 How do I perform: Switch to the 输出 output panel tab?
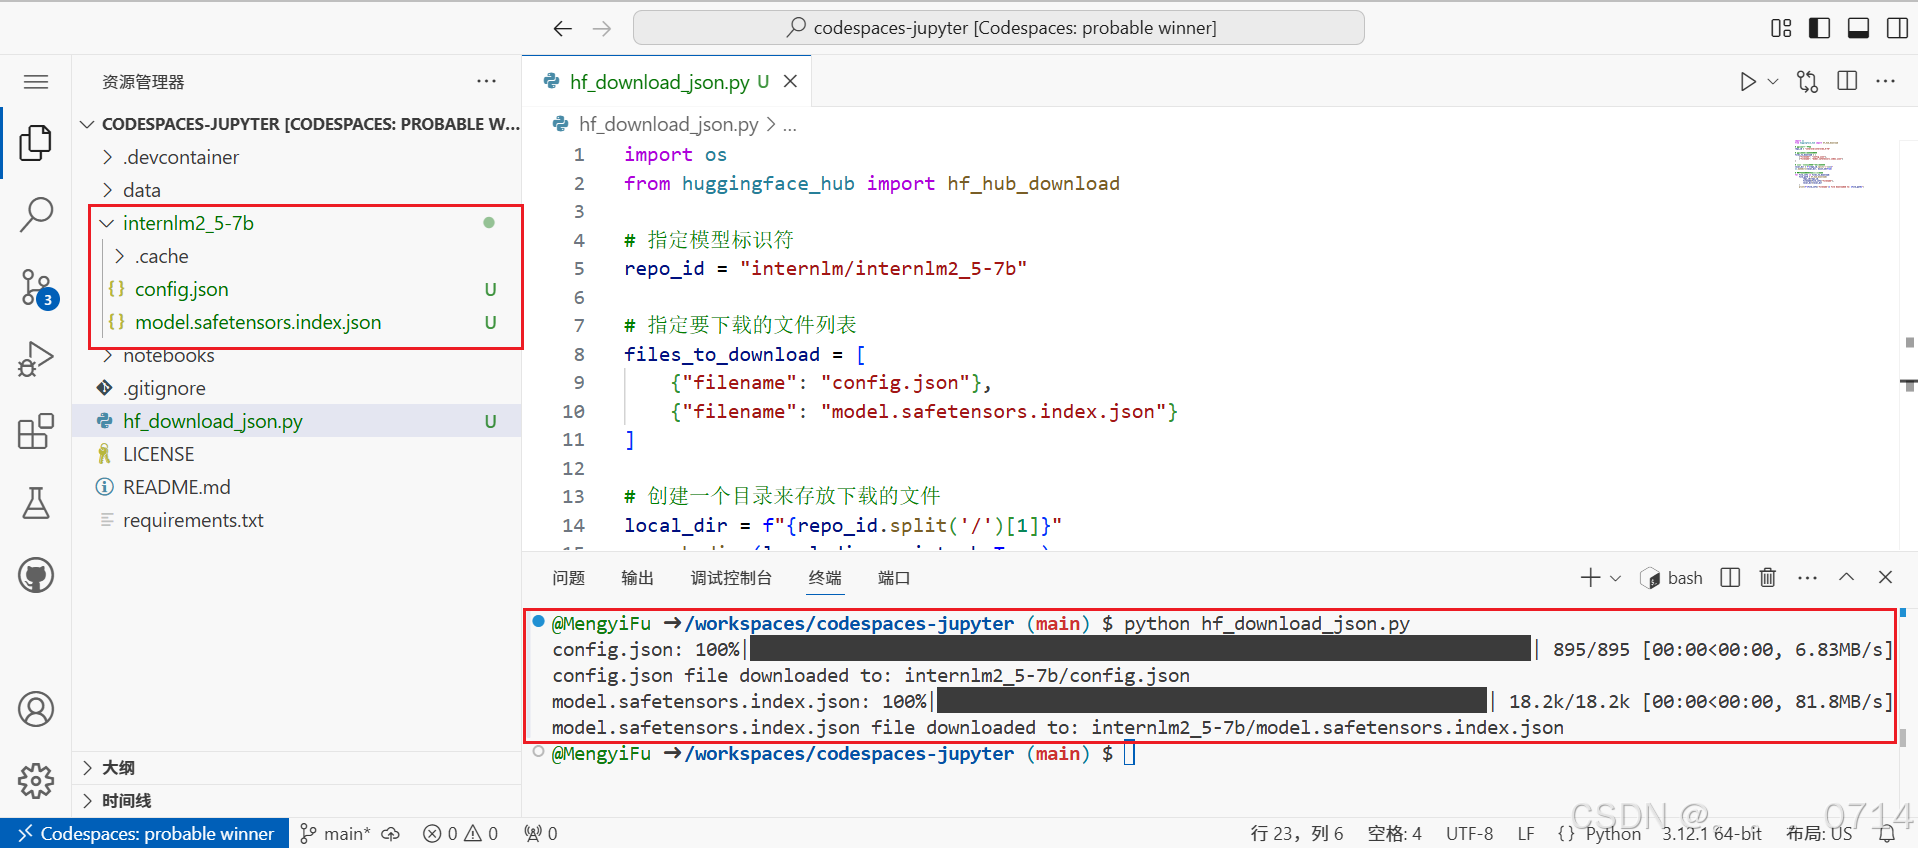(x=637, y=578)
